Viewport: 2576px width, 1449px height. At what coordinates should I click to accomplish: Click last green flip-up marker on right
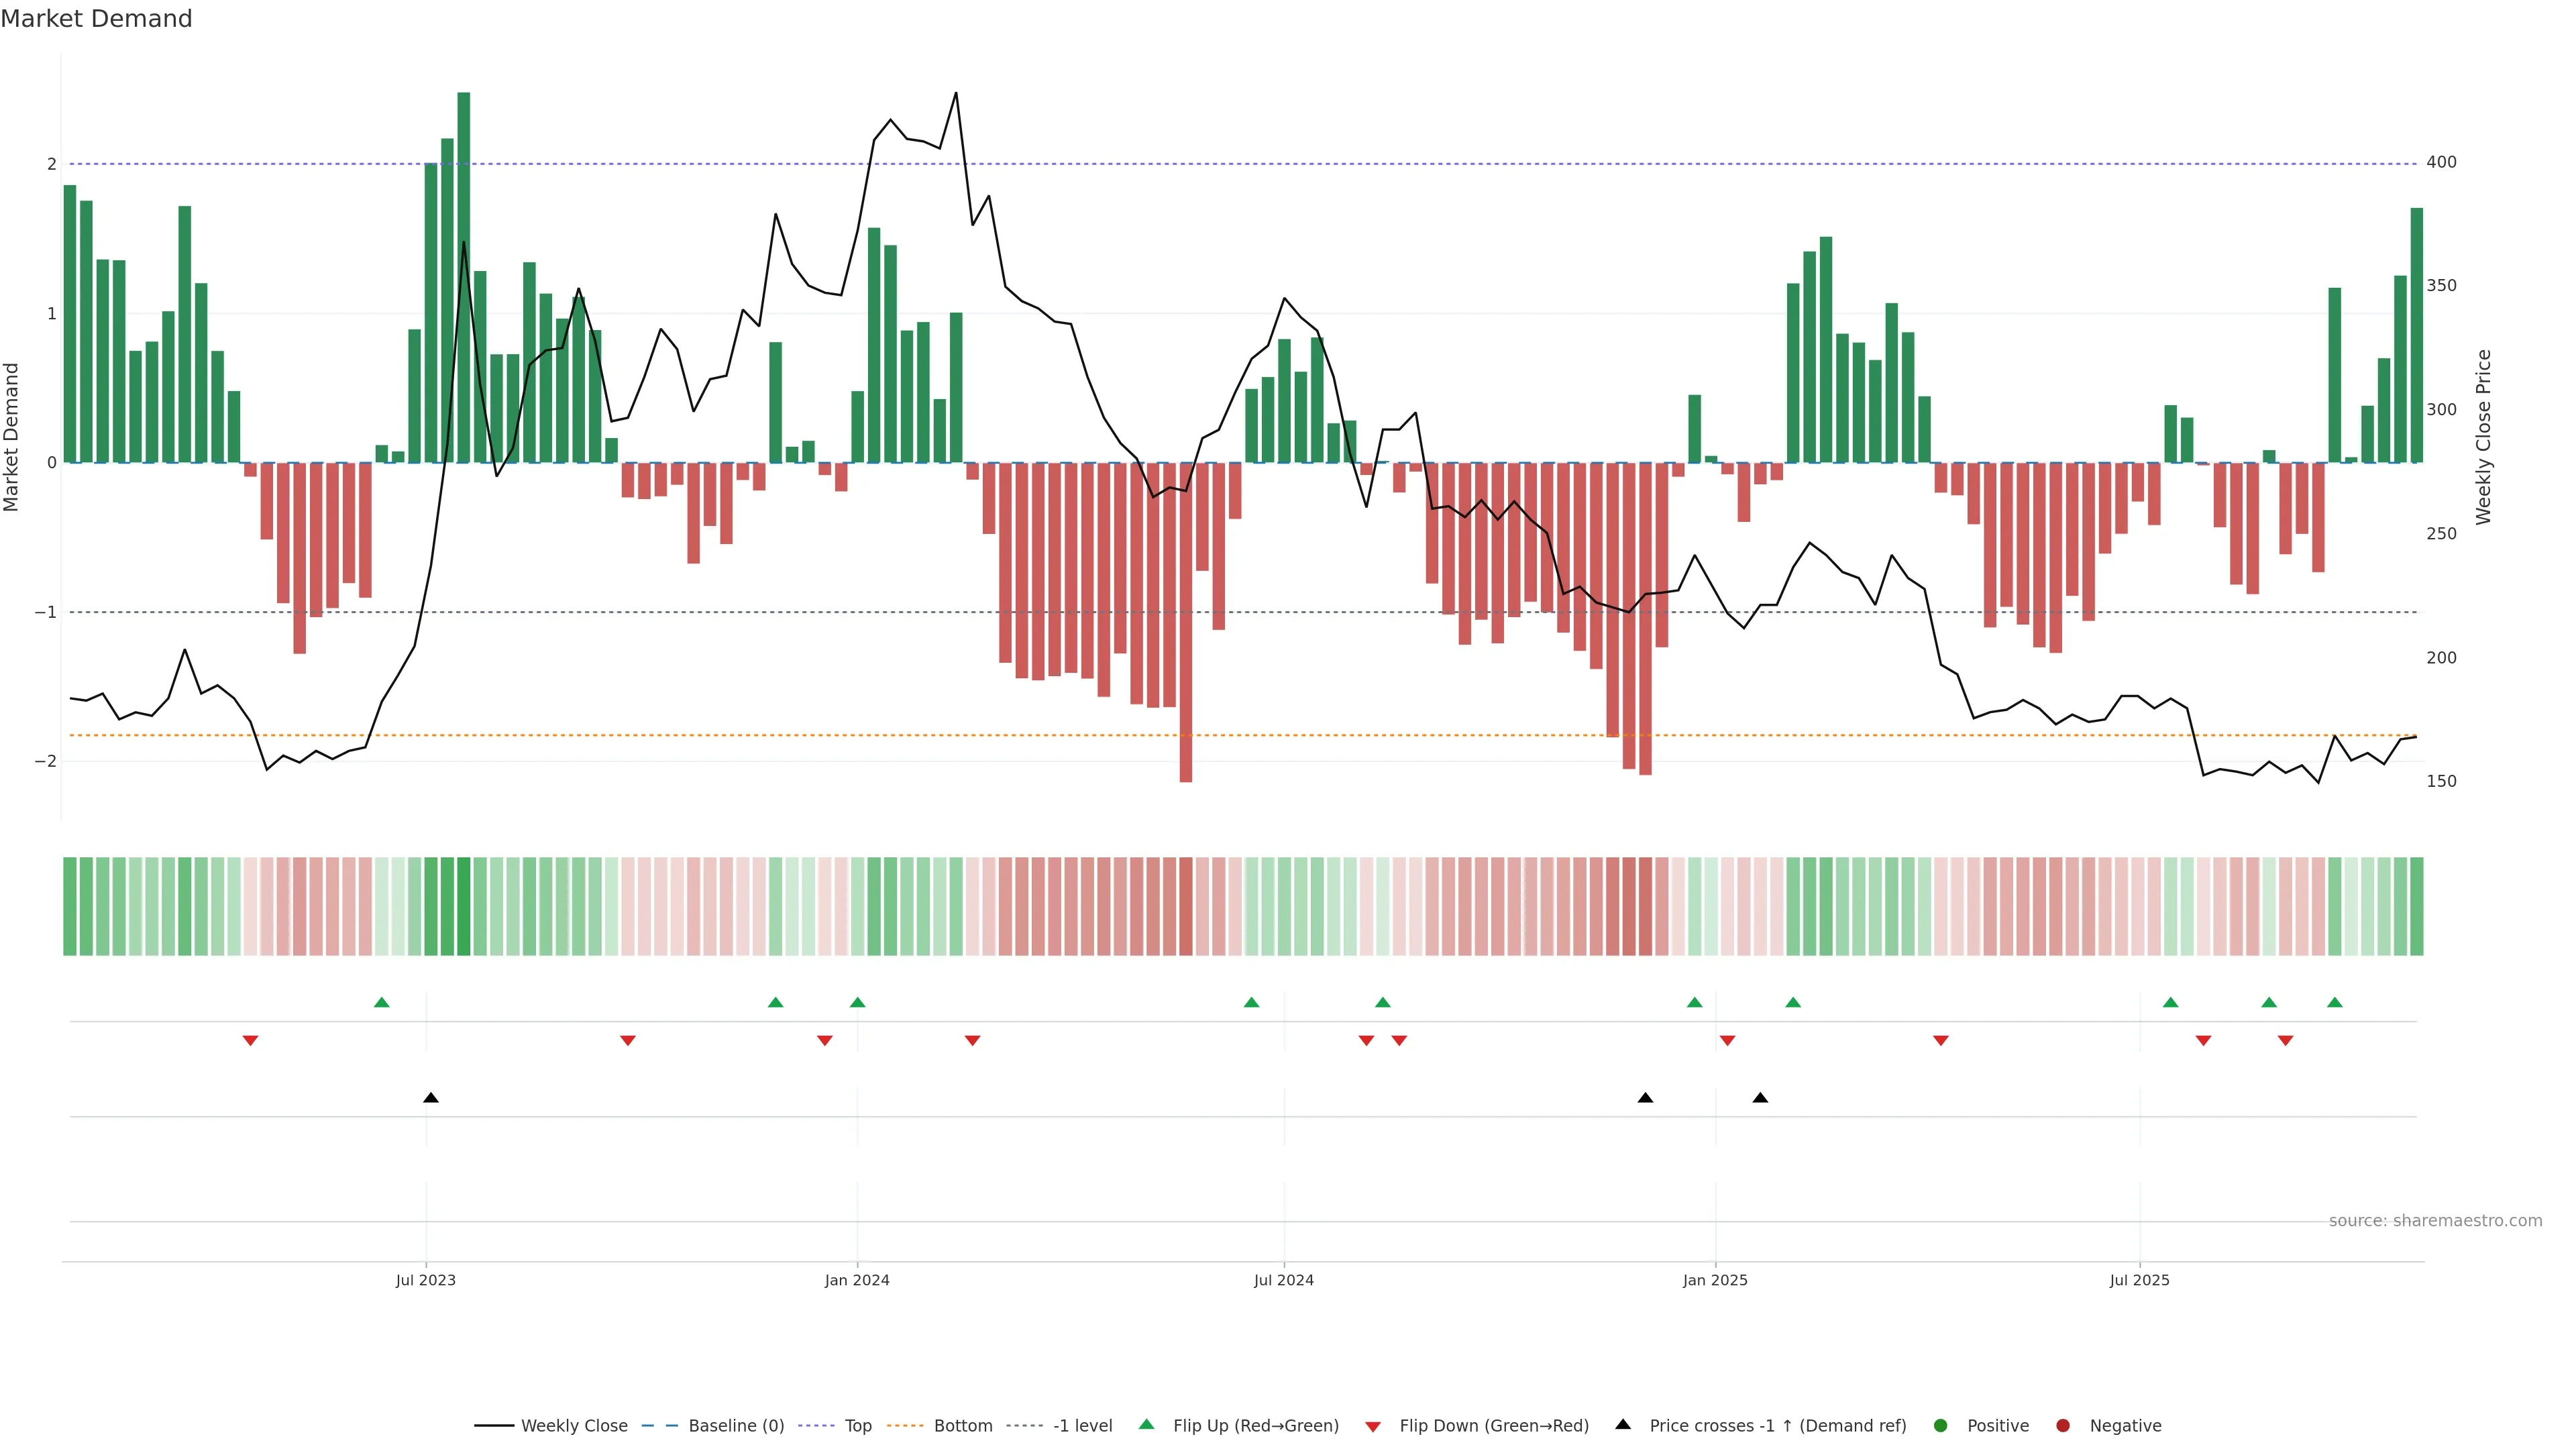click(2335, 1002)
